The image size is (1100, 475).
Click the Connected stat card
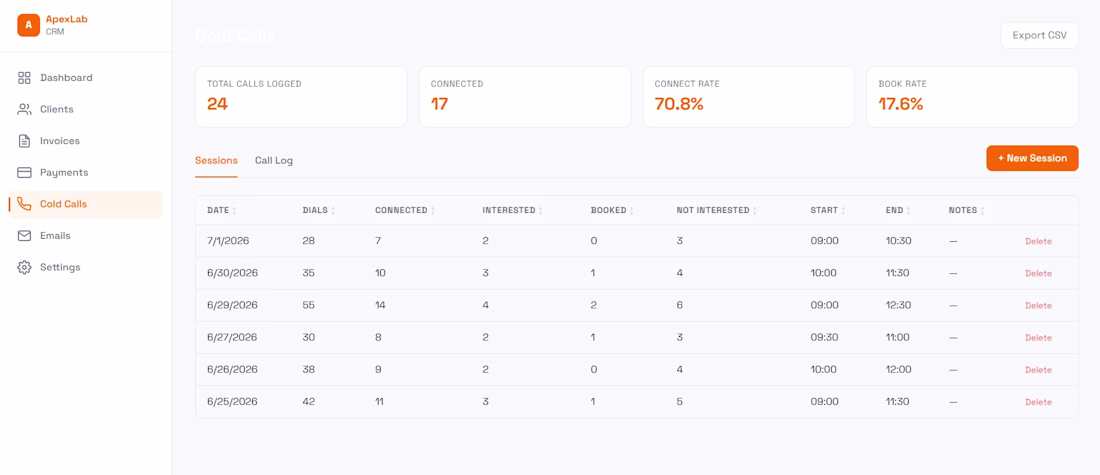pos(525,97)
